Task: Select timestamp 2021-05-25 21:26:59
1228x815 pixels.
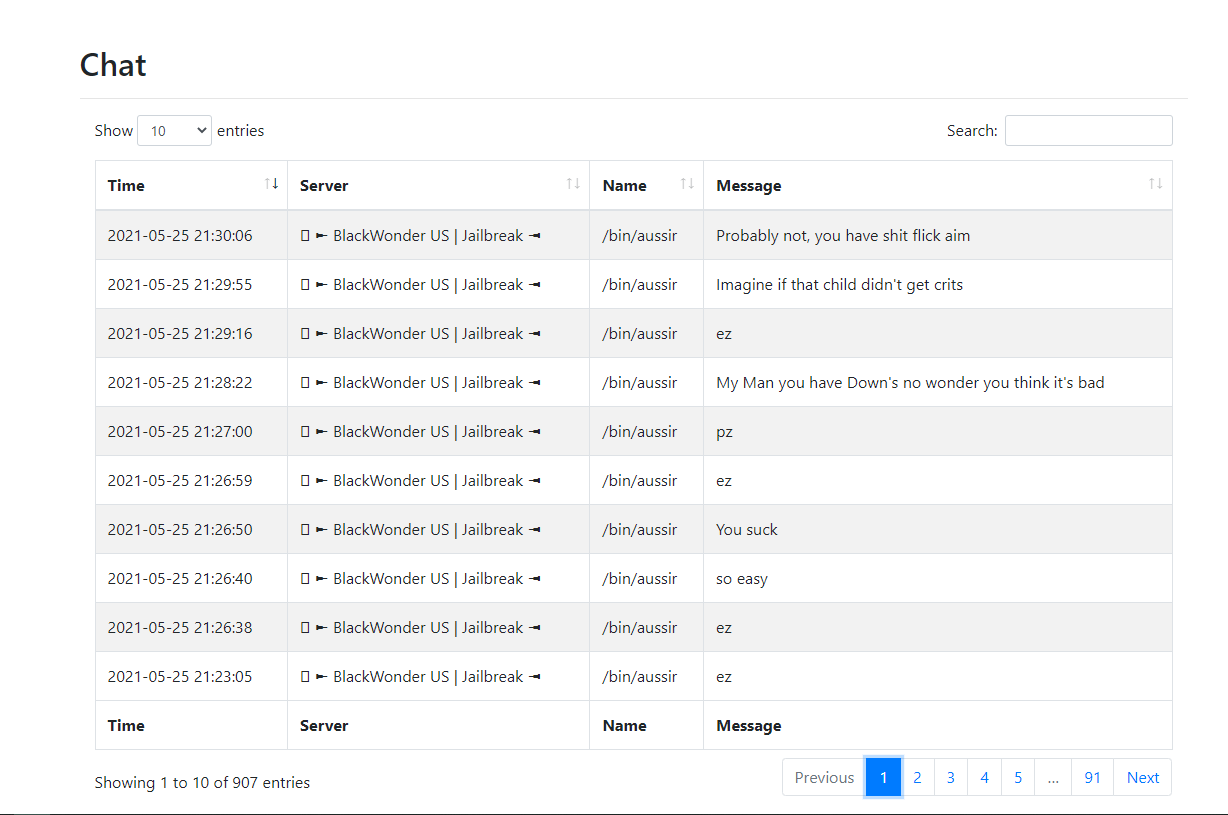Action: pos(180,481)
